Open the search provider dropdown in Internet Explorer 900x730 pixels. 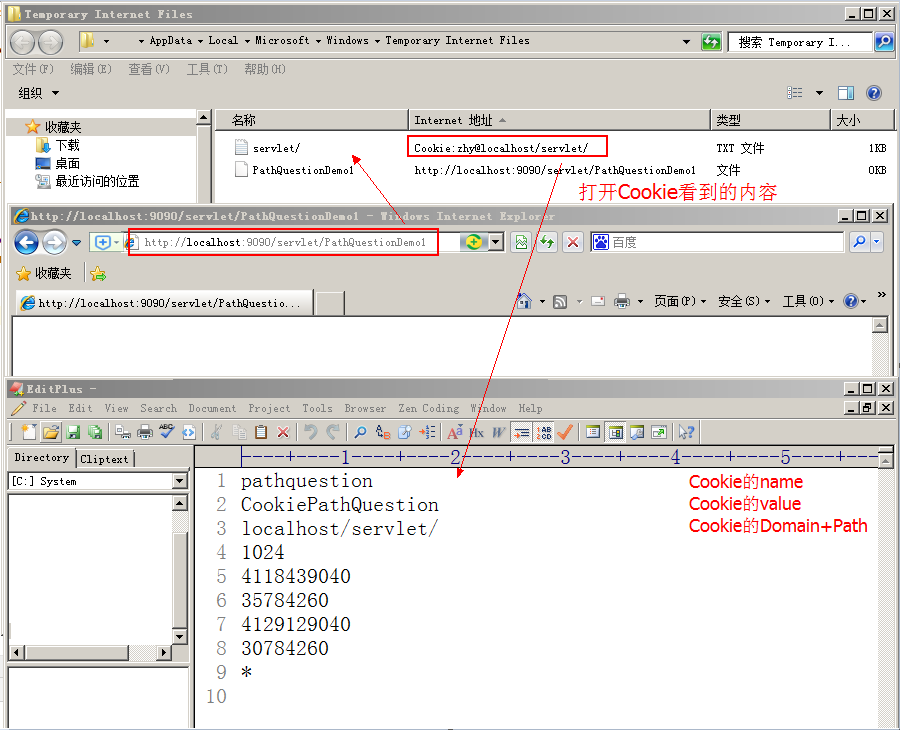tap(876, 242)
